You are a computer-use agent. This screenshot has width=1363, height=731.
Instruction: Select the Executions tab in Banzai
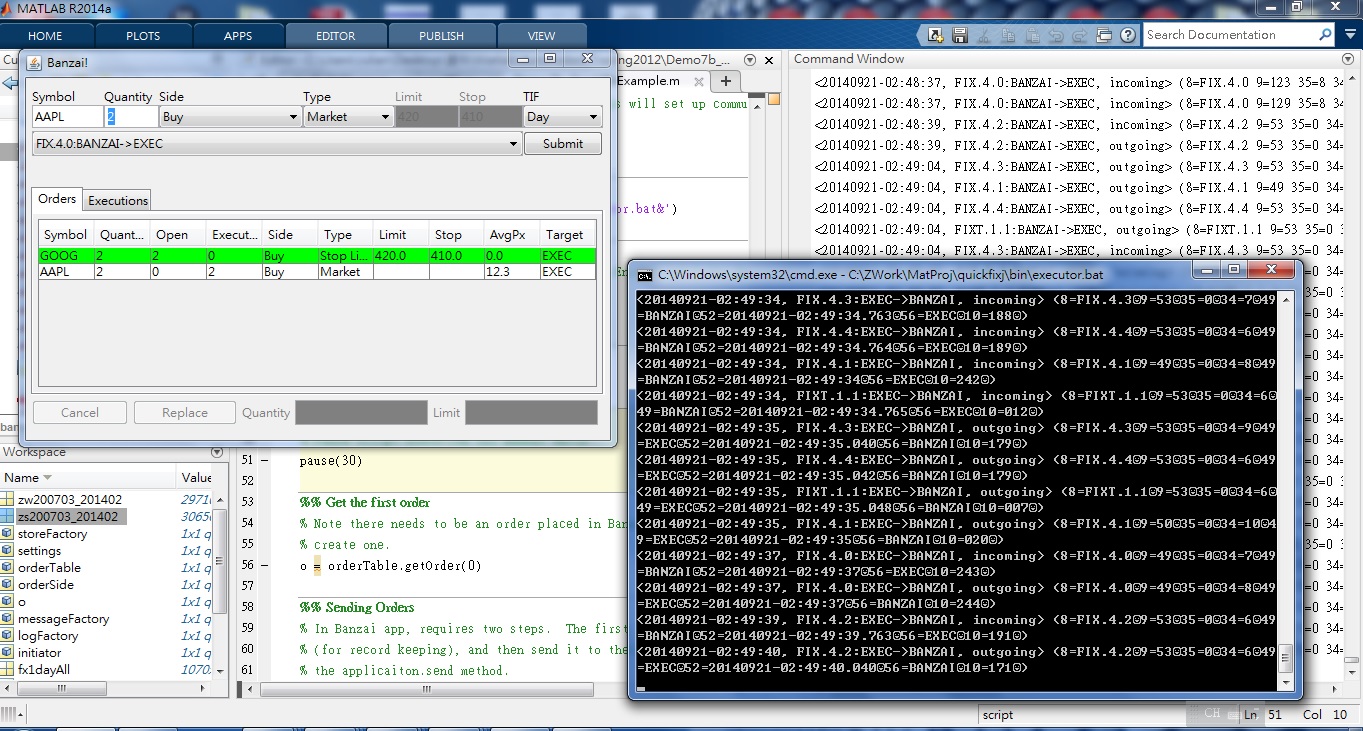click(118, 200)
